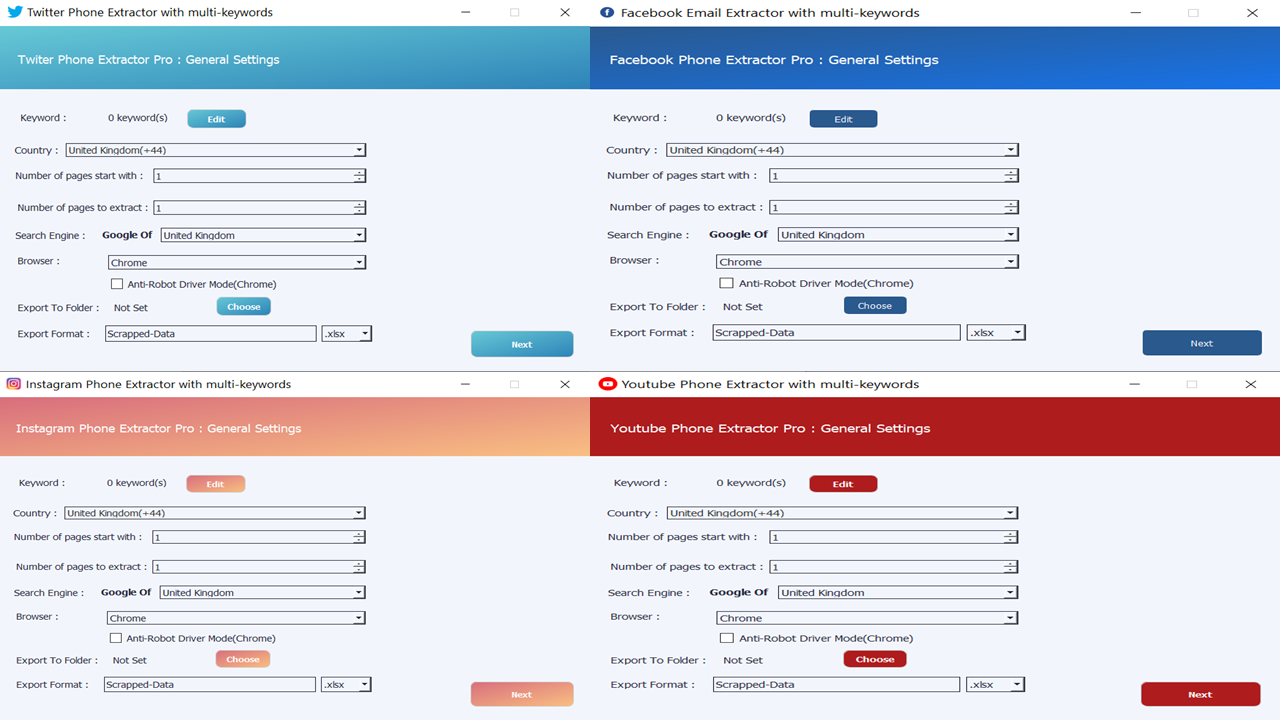This screenshot has height=720, width=1280.
Task: Click "0 keyword(s)" text in Facebook window
Action: (x=751, y=118)
